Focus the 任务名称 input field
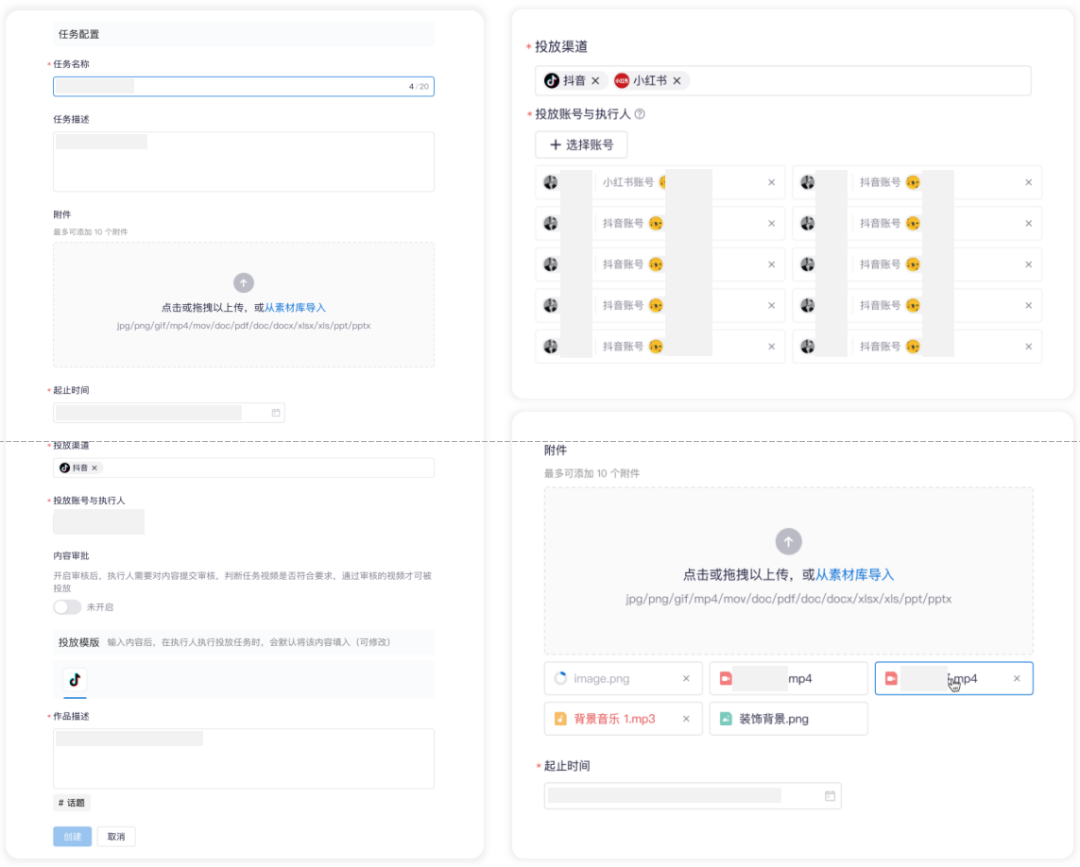The width and height of the screenshot is (1080, 867). 244,86
